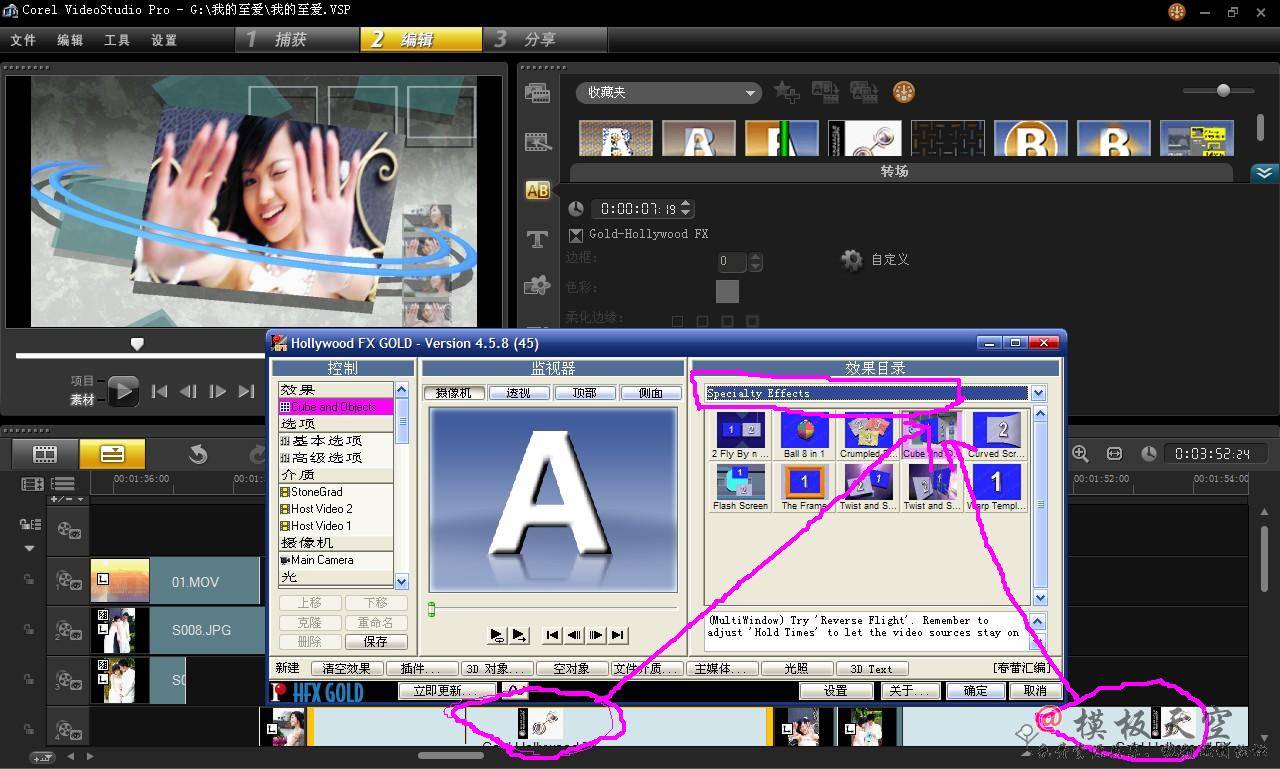Open the 编辑 menu
The height and width of the screenshot is (769, 1280).
pos(70,40)
